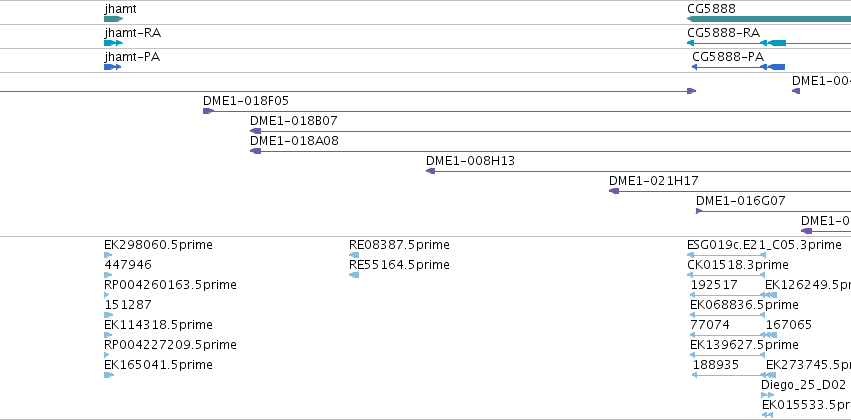Select the DME1-018B07 clone end marker
851x420 pixels.
(x=255, y=131)
